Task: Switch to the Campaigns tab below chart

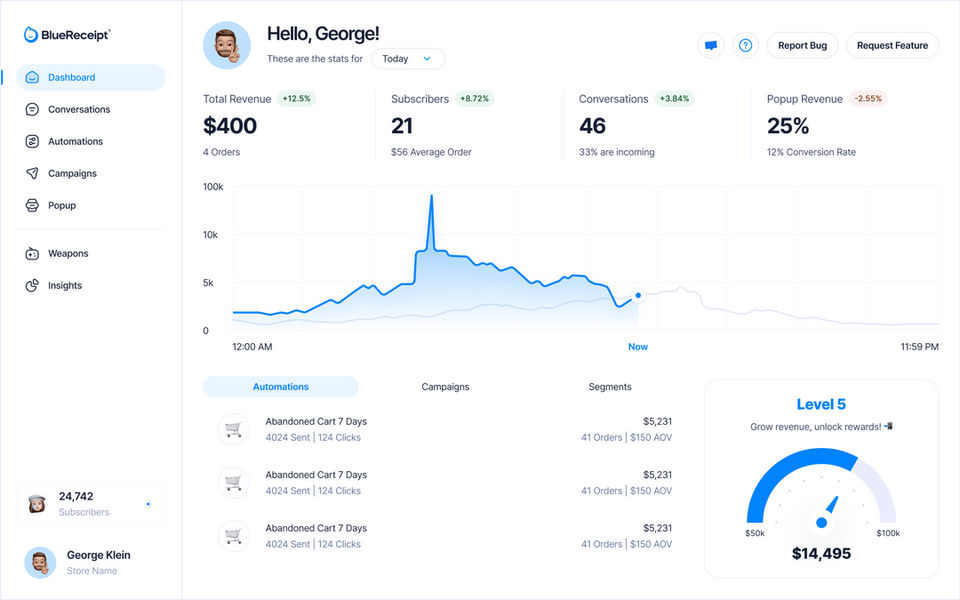Action: point(445,387)
